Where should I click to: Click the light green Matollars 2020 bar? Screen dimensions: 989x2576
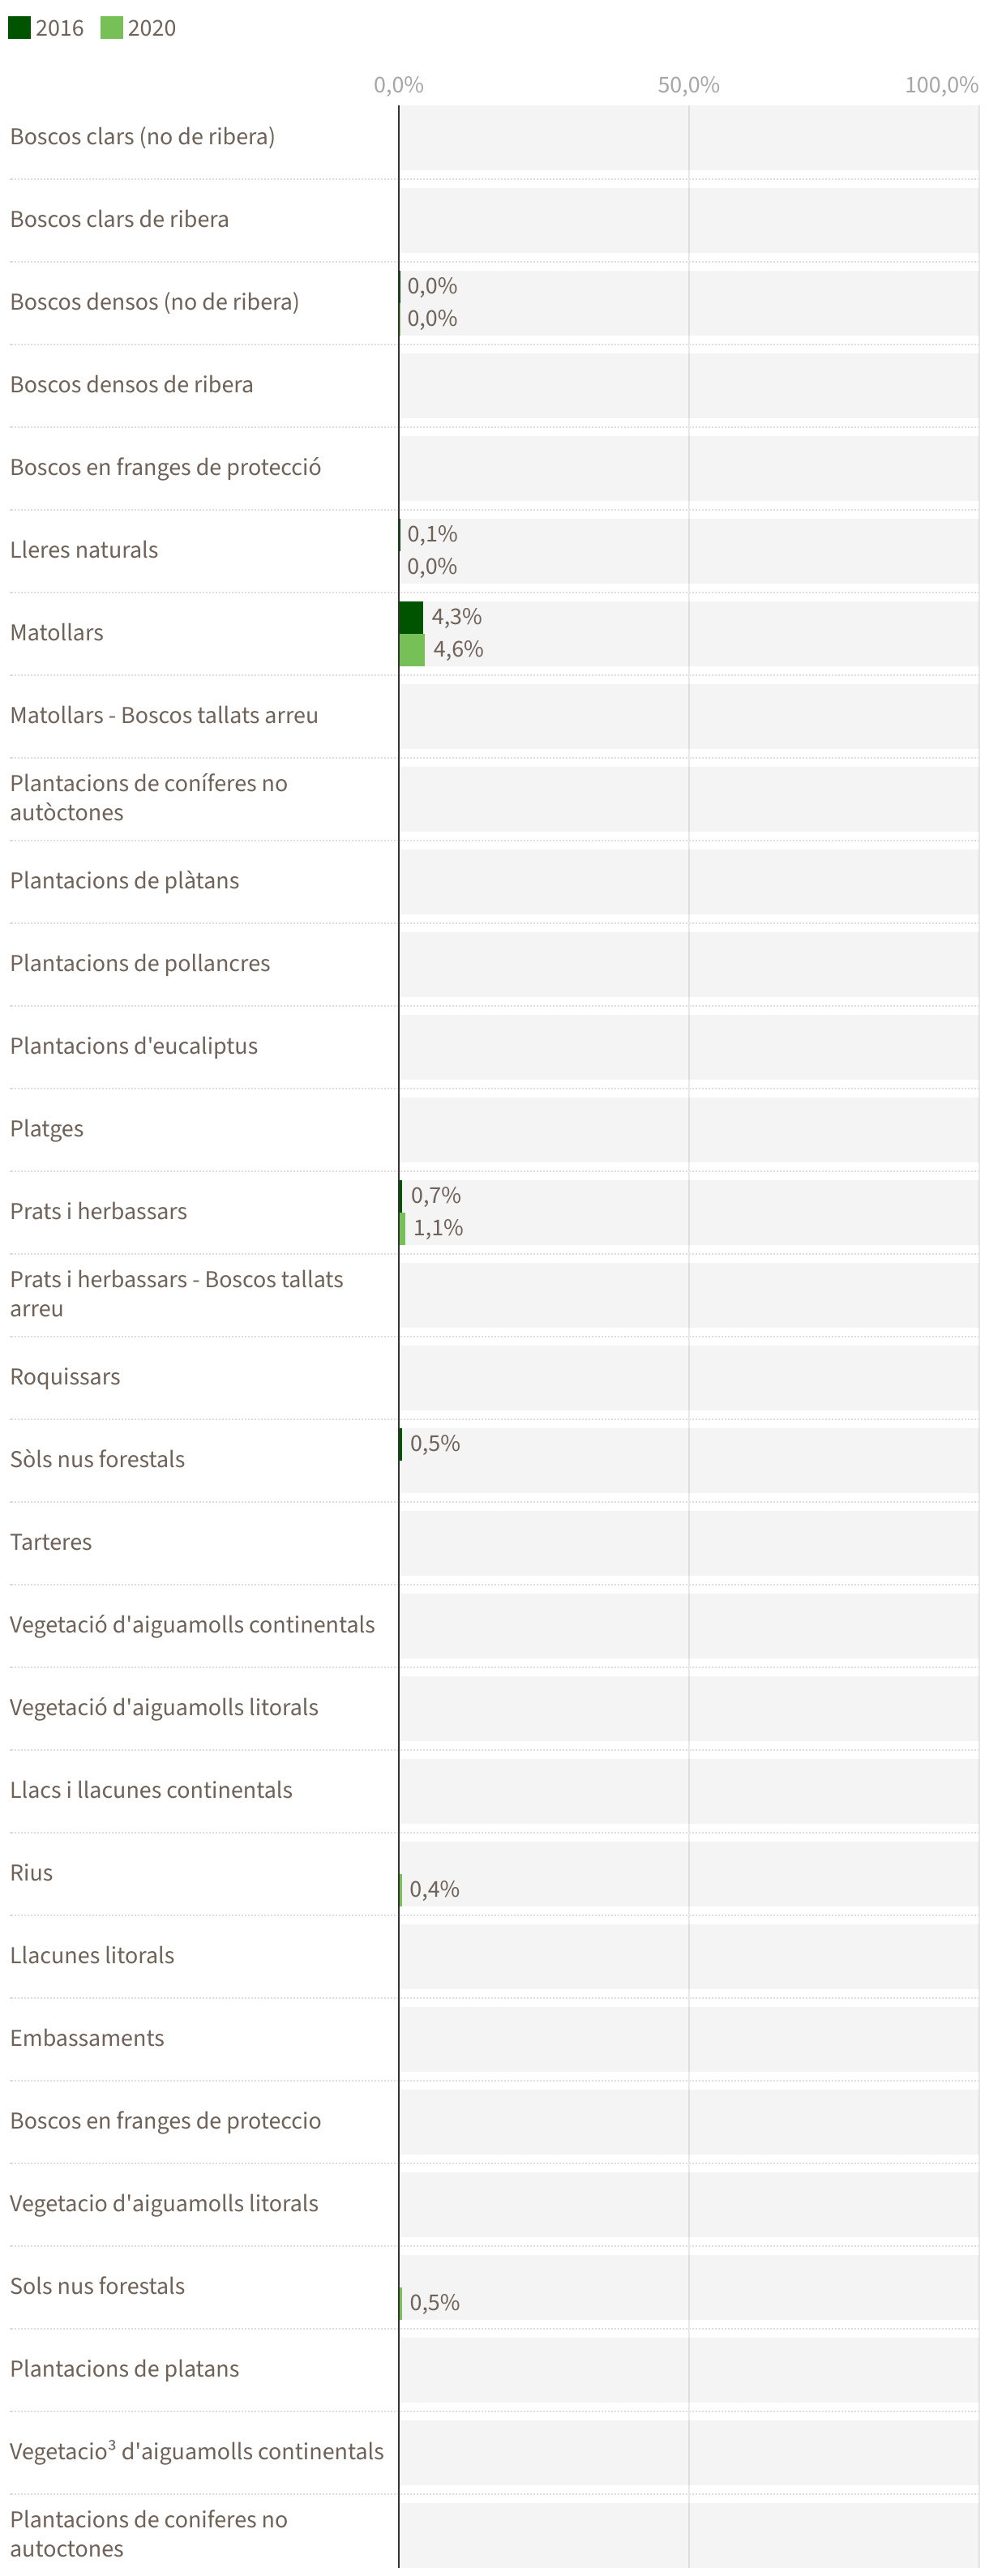pyautogui.click(x=412, y=650)
